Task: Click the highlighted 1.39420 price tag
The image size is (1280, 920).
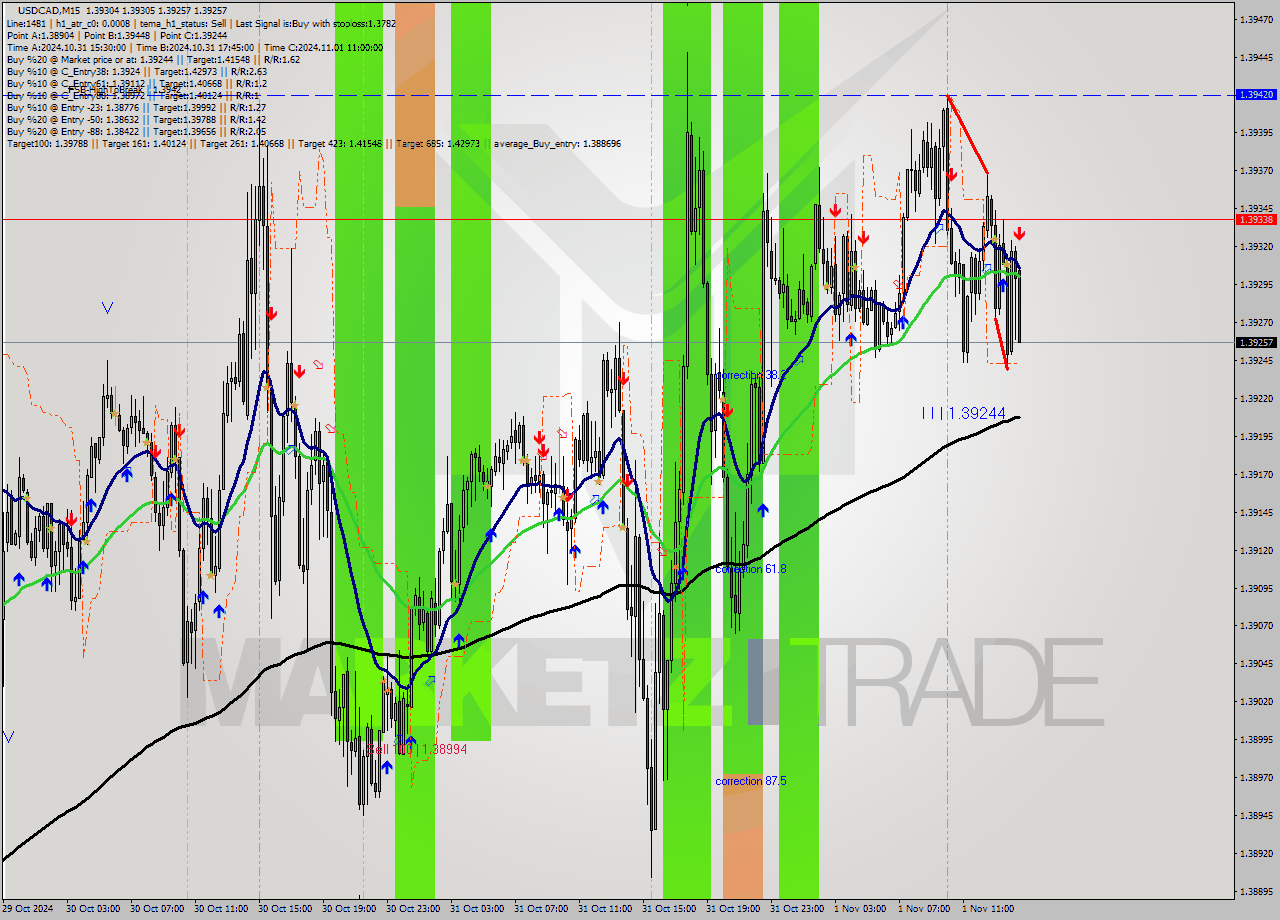Action: pyautogui.click(x=1256, y=94)
